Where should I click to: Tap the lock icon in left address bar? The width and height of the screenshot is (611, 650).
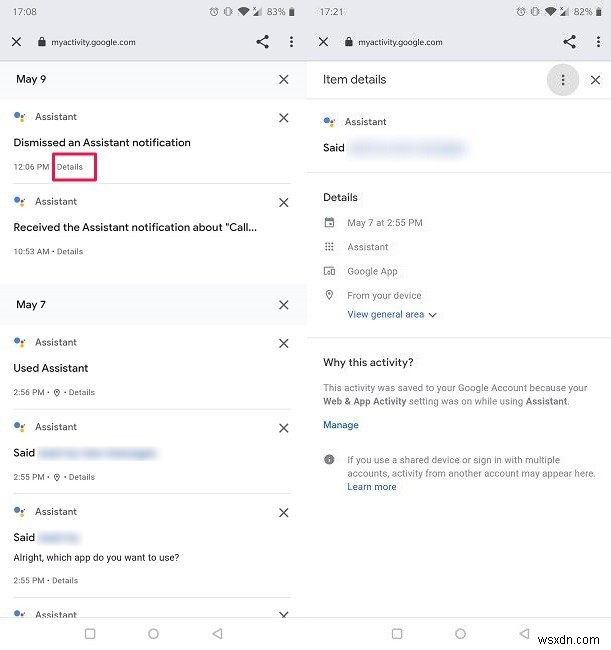[x=41, y=42]
